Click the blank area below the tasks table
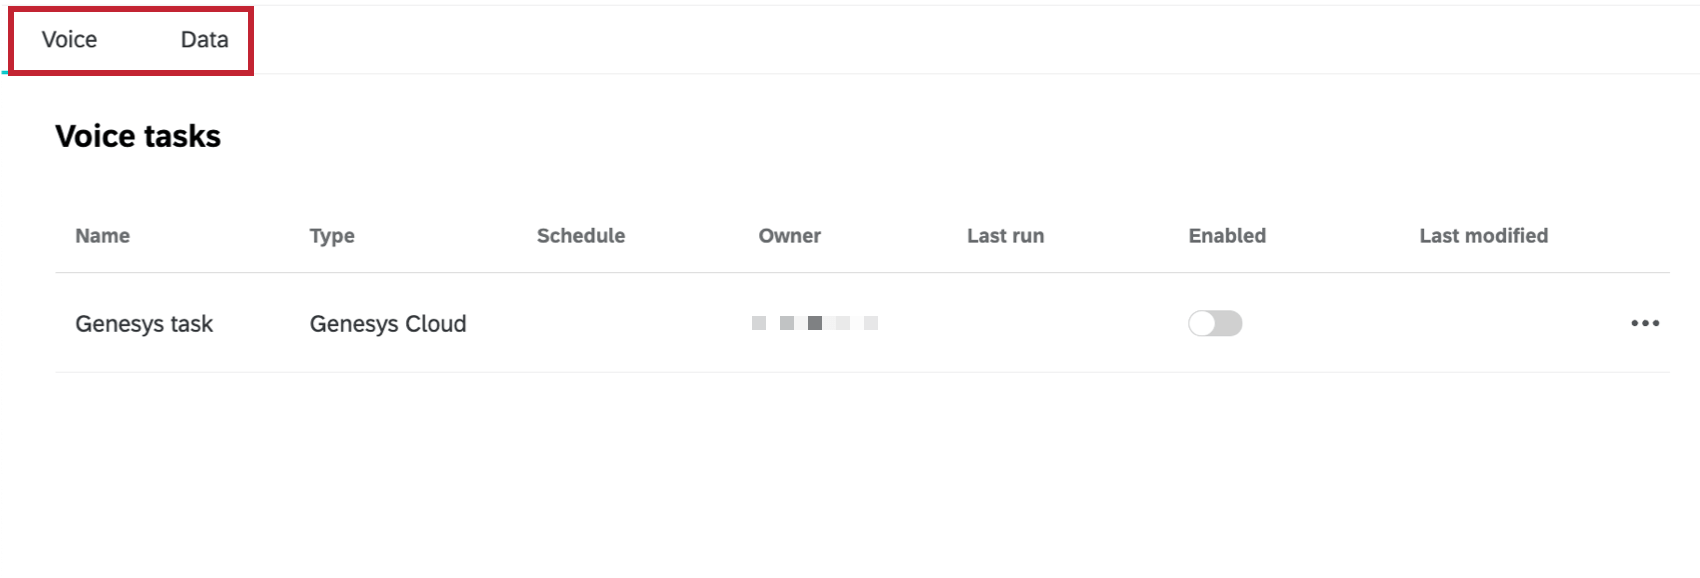This screenshot has height=578, width=1700. point(850,470)
